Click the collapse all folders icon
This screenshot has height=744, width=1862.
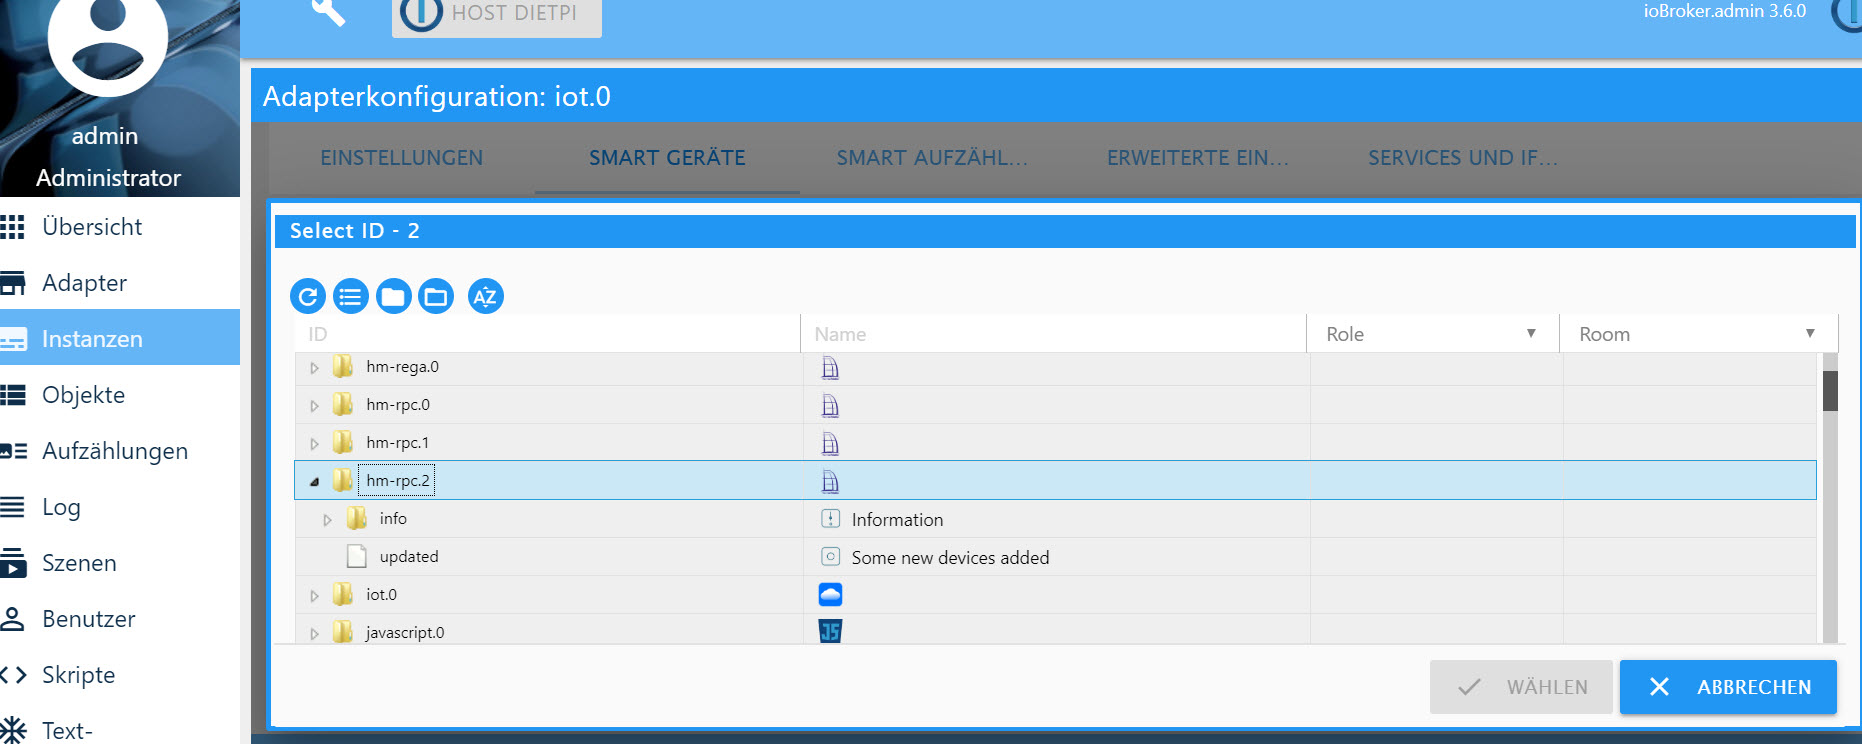pyautogui.click(x=394, y=296)
